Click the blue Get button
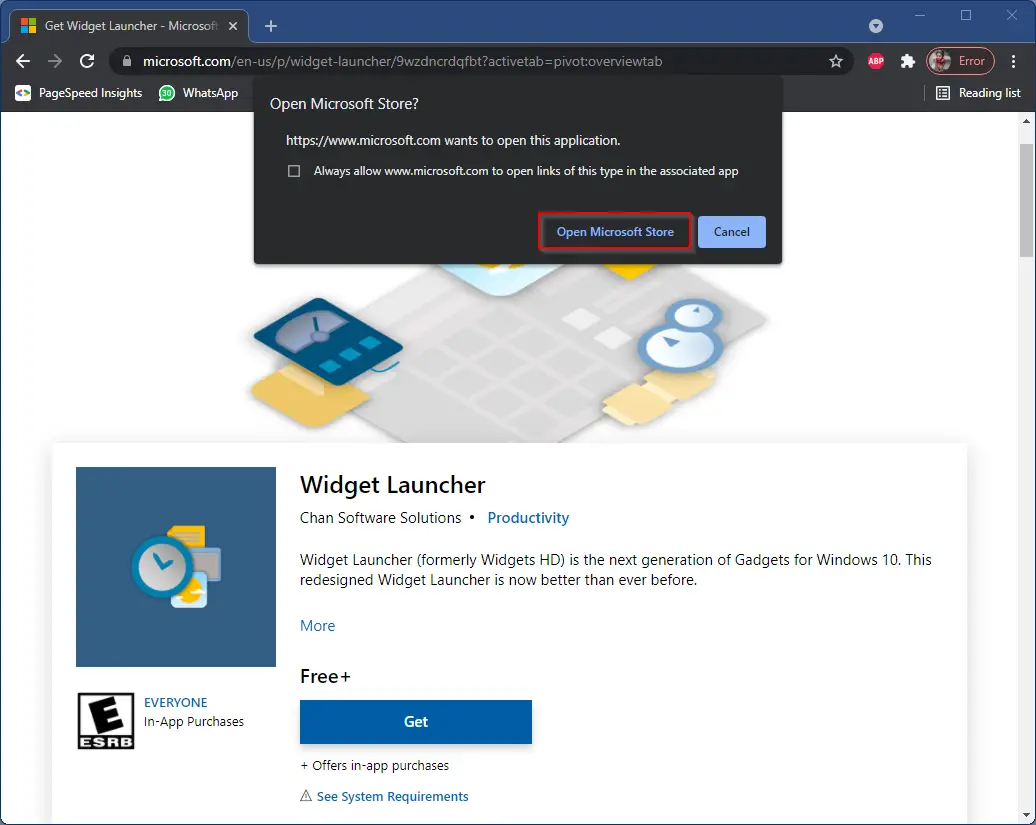 [x=416, y=722]
